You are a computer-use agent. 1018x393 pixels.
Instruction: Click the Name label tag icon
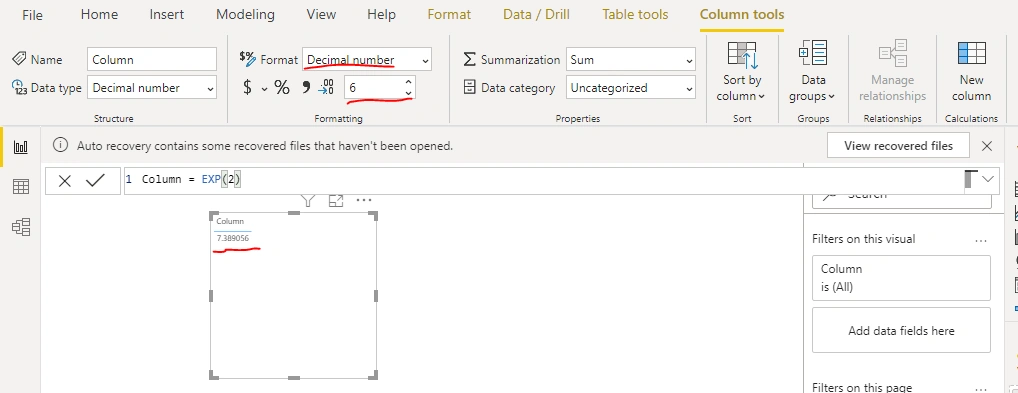[19, 59]
